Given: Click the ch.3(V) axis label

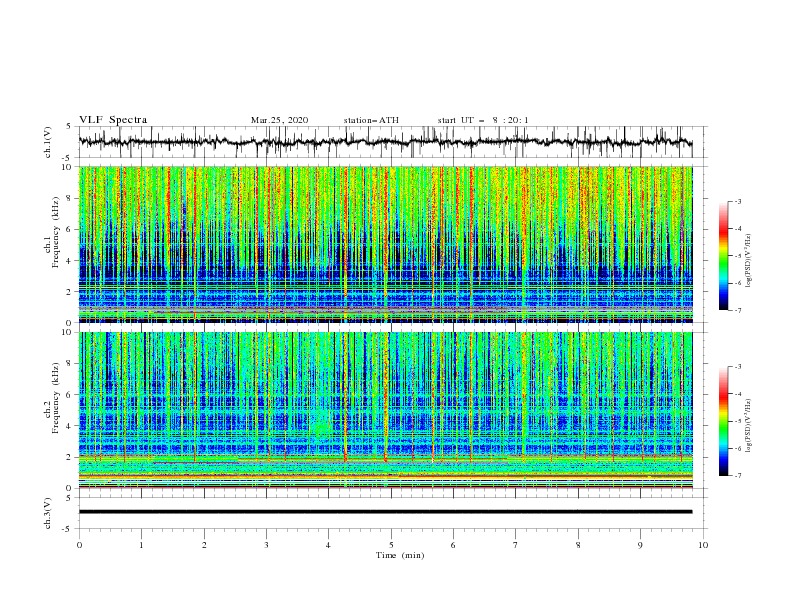Looking at the screenshot, I should (x=48, y=513).
